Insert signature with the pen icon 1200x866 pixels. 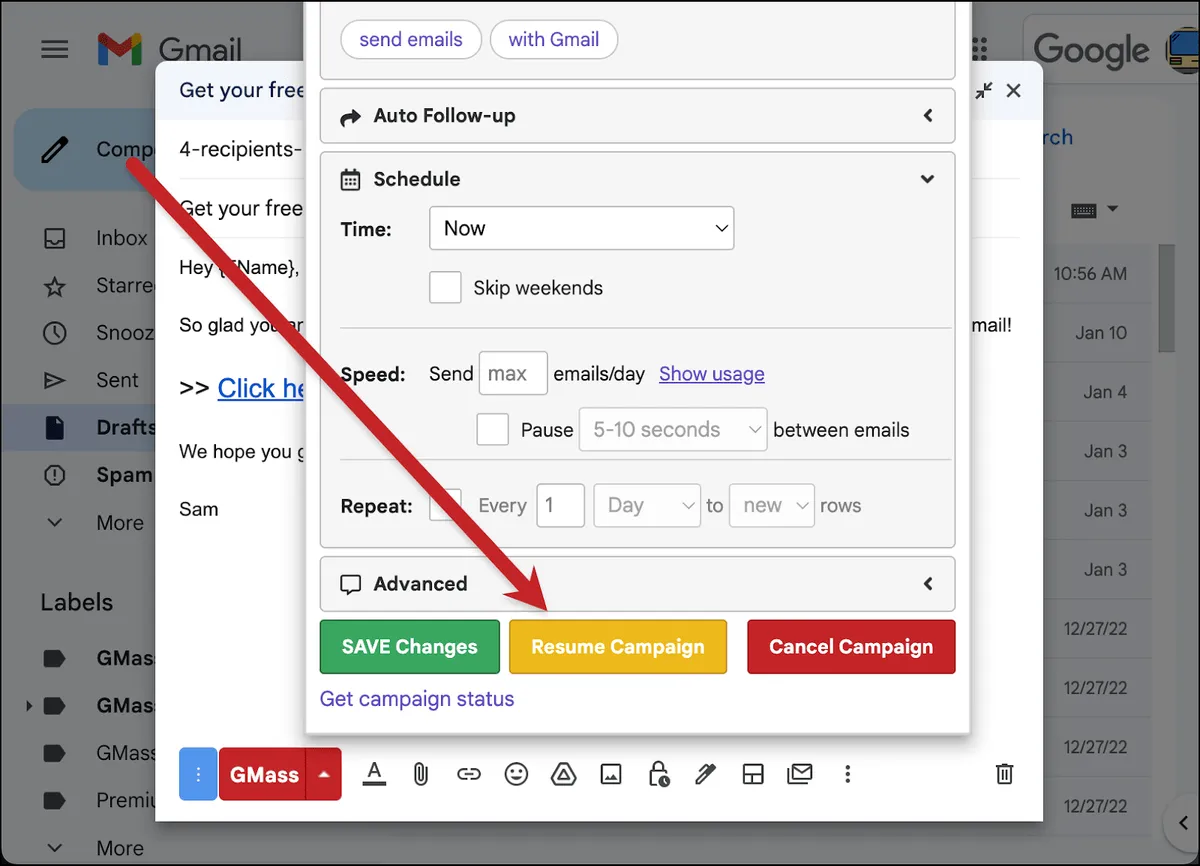point(706,773)
